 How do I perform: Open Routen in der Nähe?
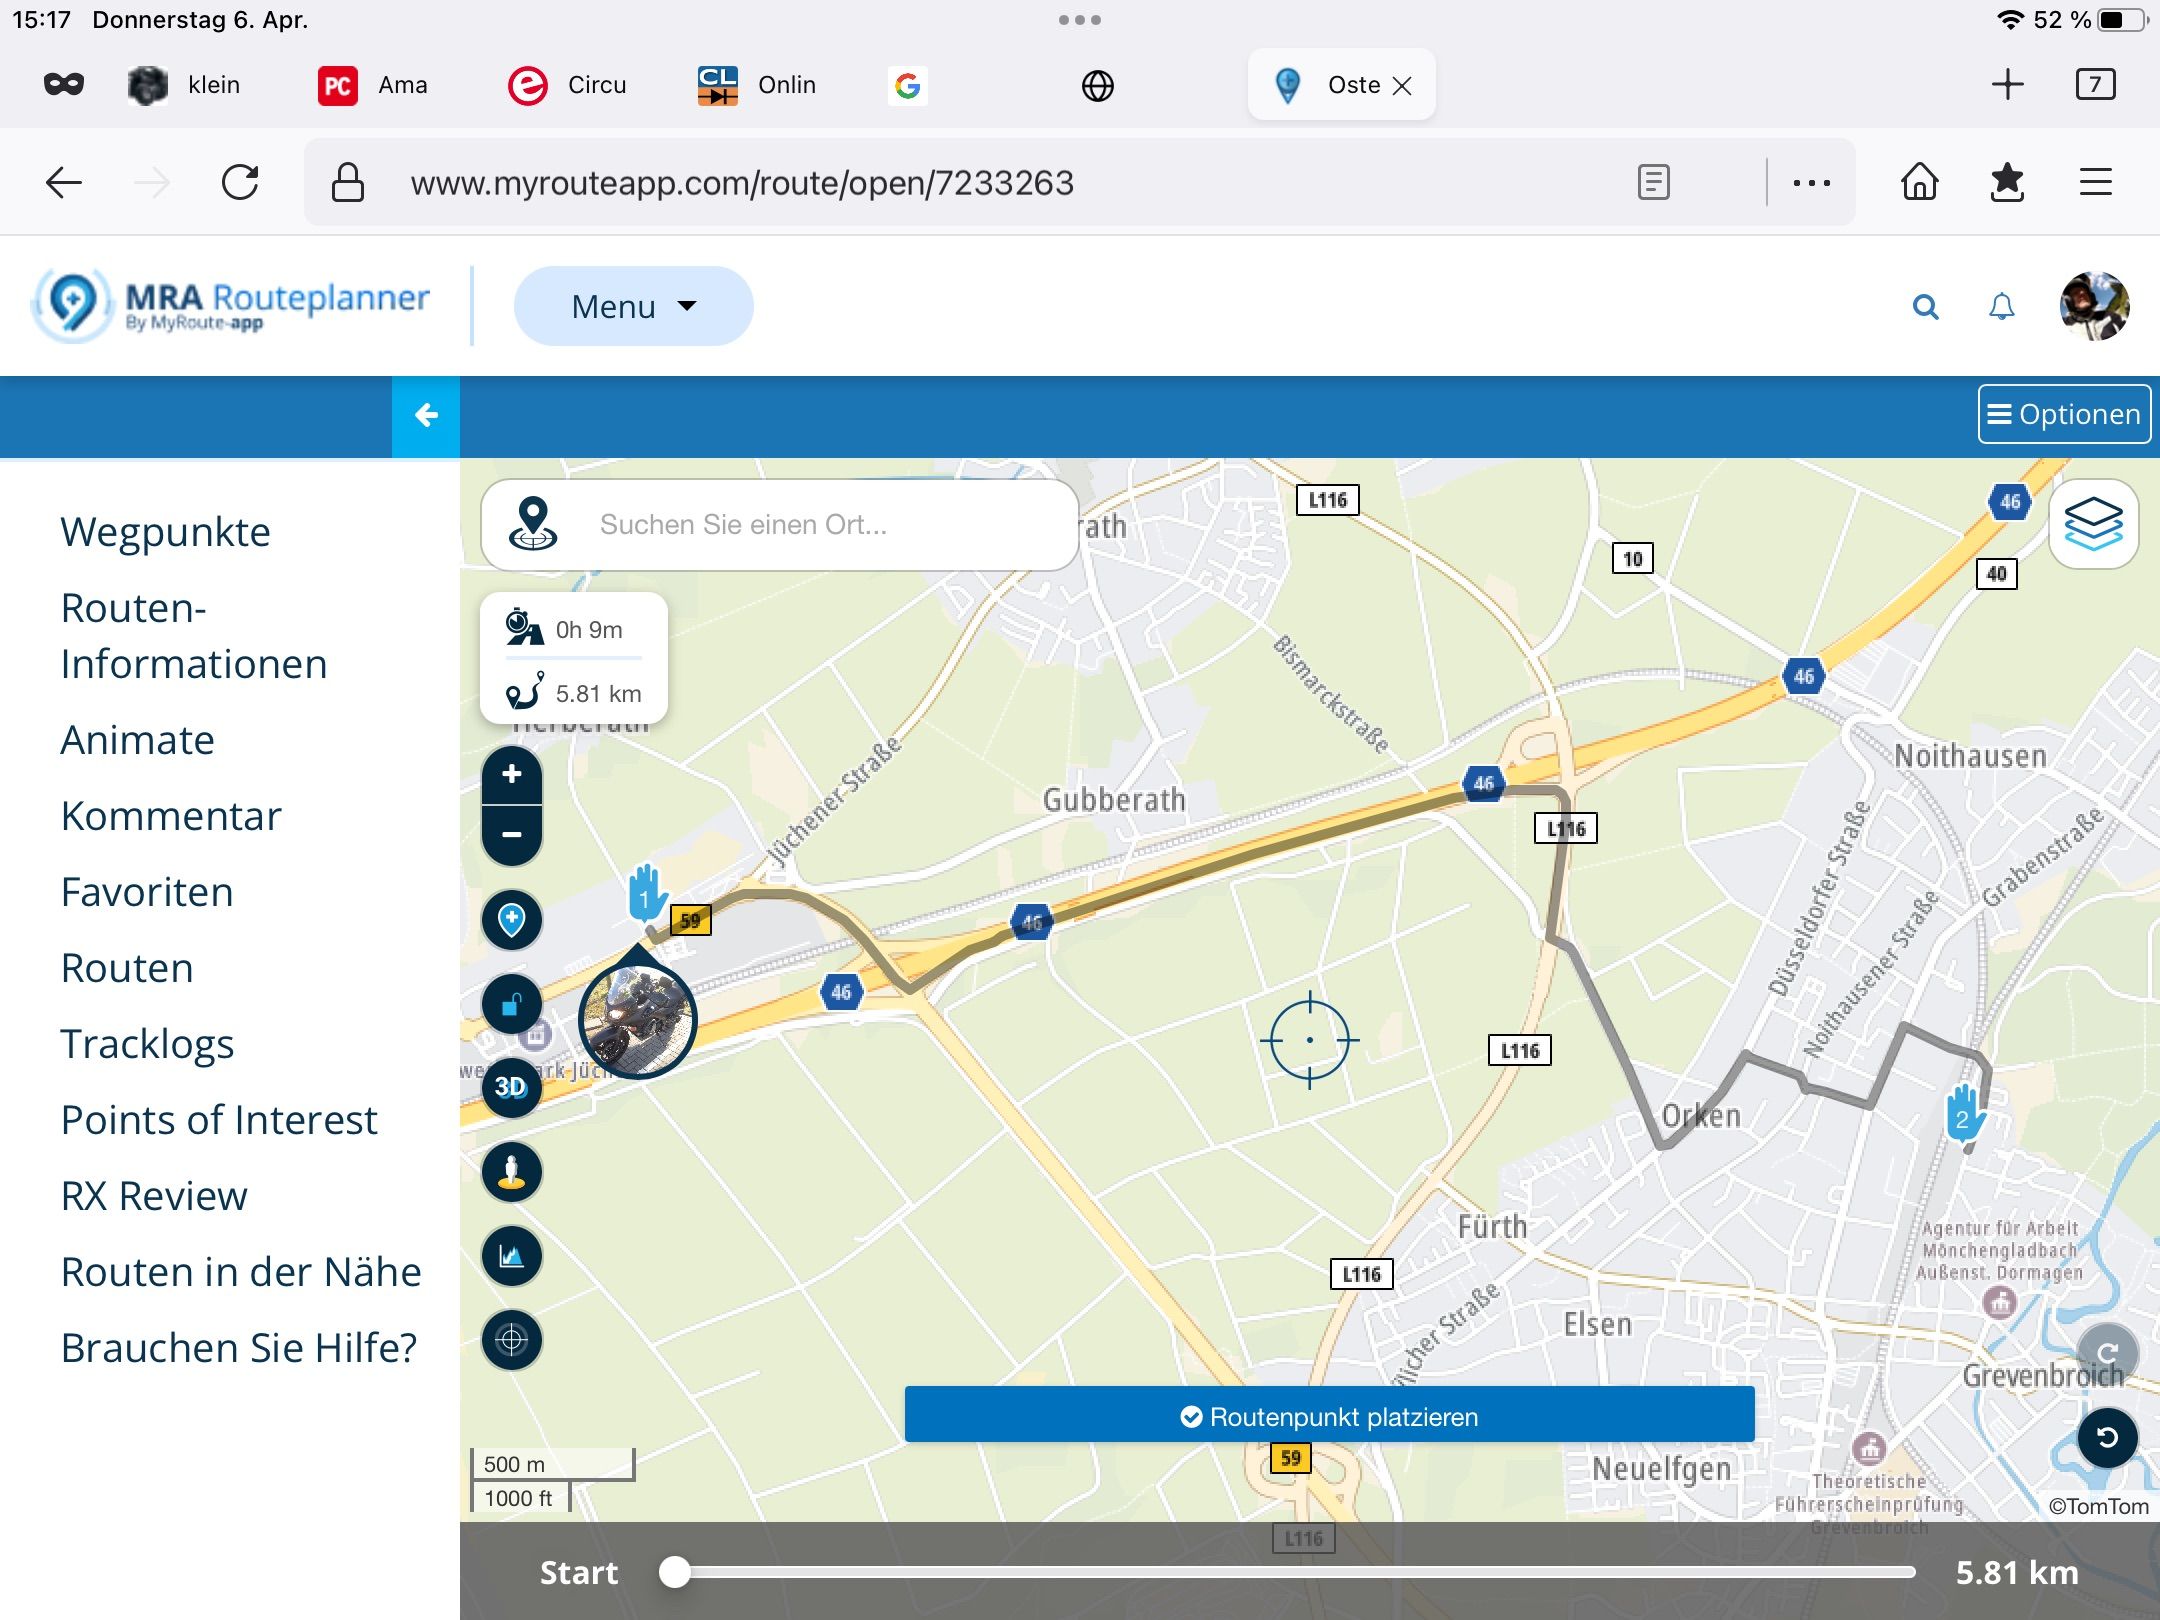click(241, 1272)
